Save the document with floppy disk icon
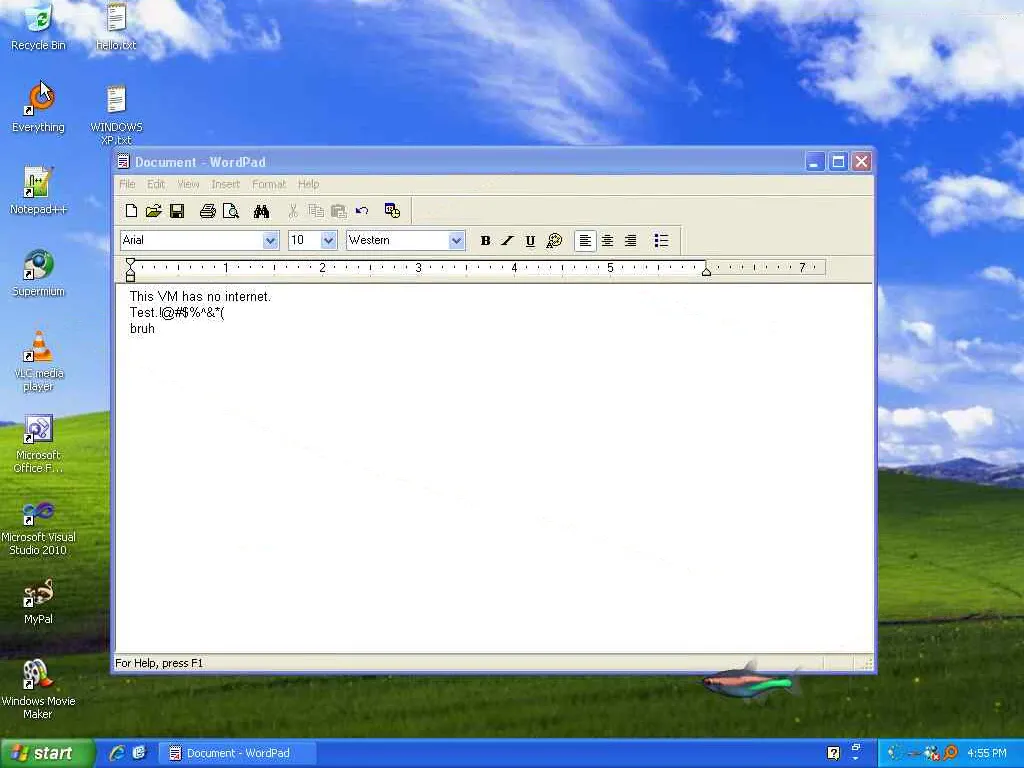The height and width of the screenshot is (768, 1024). click(x=177, y=211)
